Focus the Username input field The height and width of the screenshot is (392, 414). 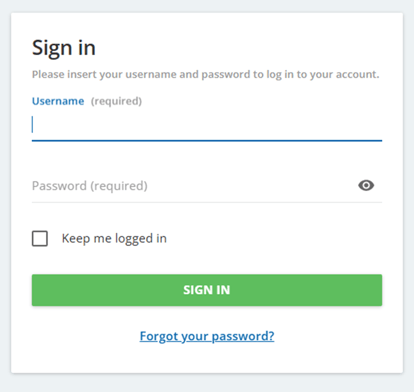click(207, 125)
